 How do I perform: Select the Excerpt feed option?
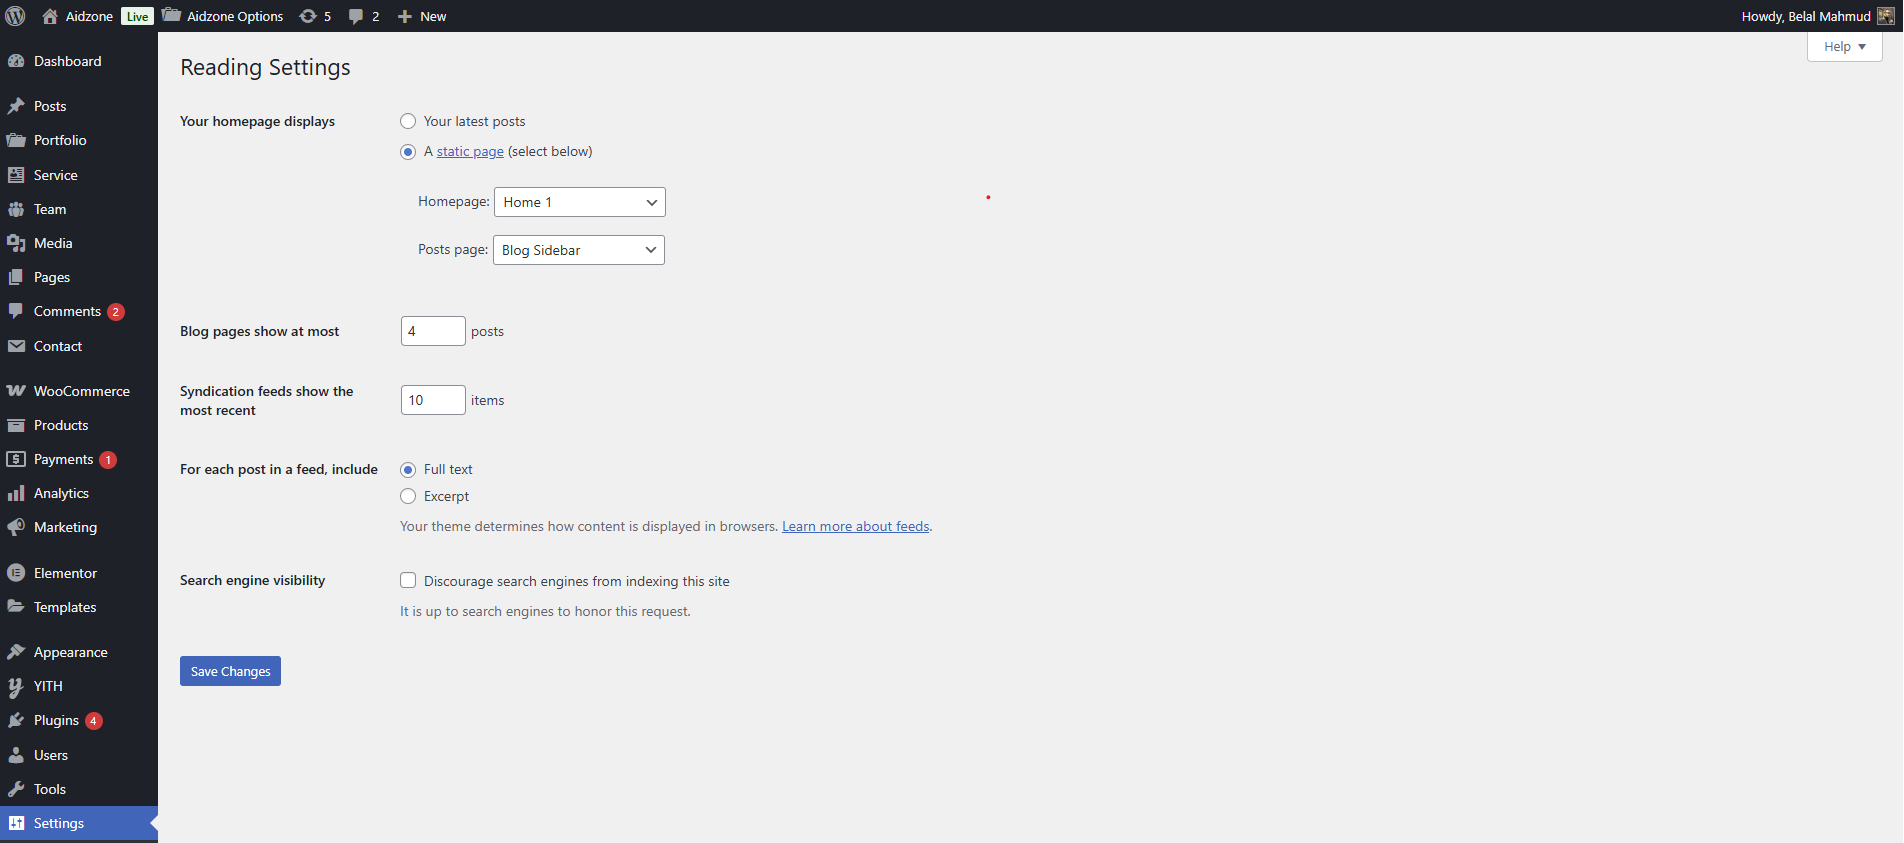coord(408,496)
